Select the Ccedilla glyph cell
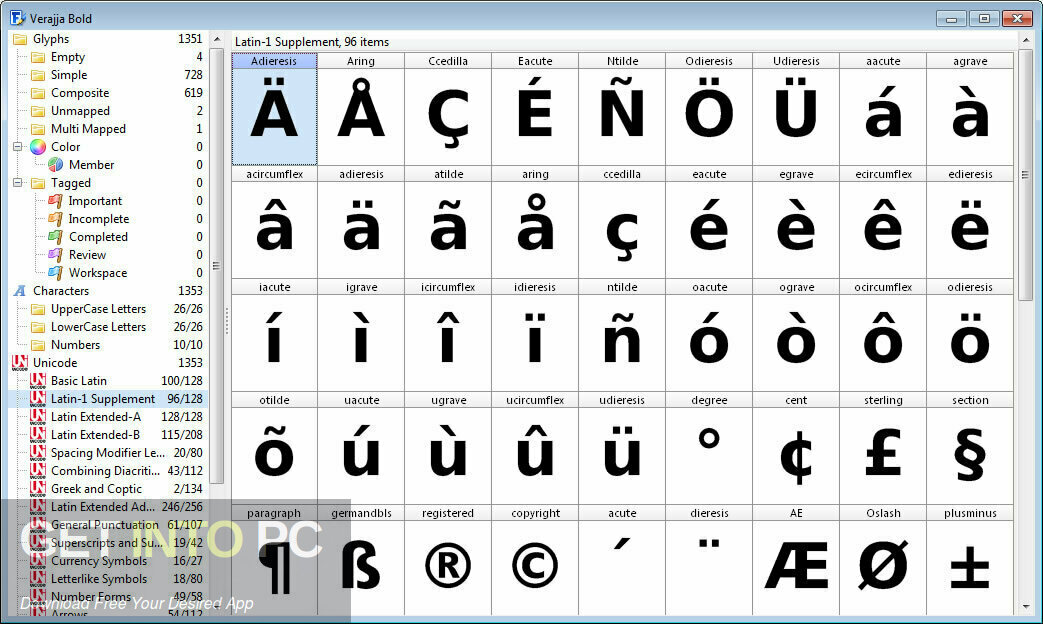The width and height of the screenshot is (1043, 624). (x=448, y=109)
